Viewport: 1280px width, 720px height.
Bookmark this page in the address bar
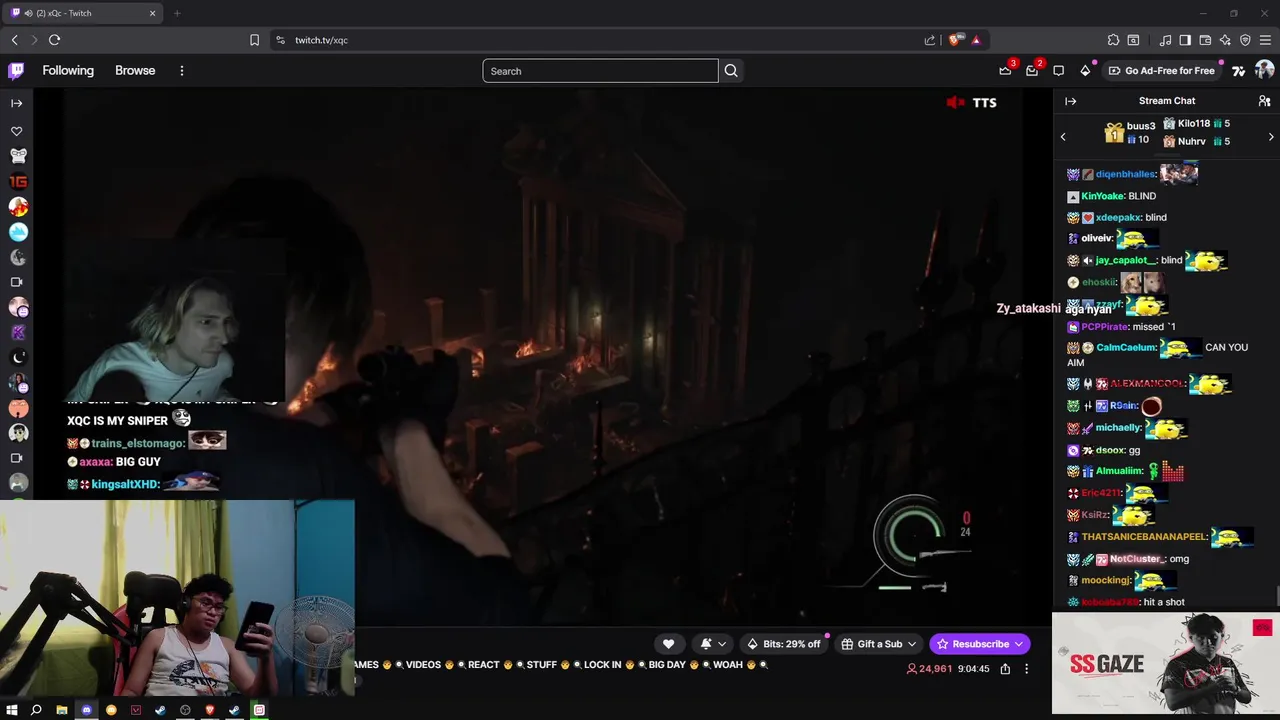coord(254,40)
